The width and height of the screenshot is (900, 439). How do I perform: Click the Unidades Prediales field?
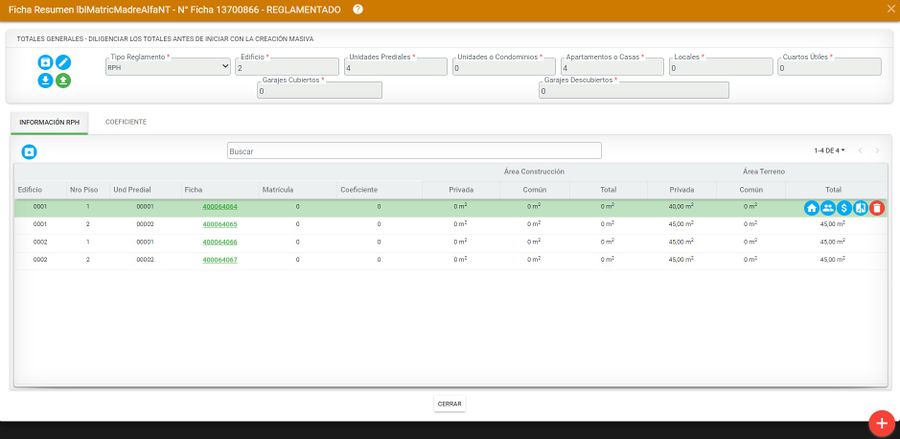[395, 67]
